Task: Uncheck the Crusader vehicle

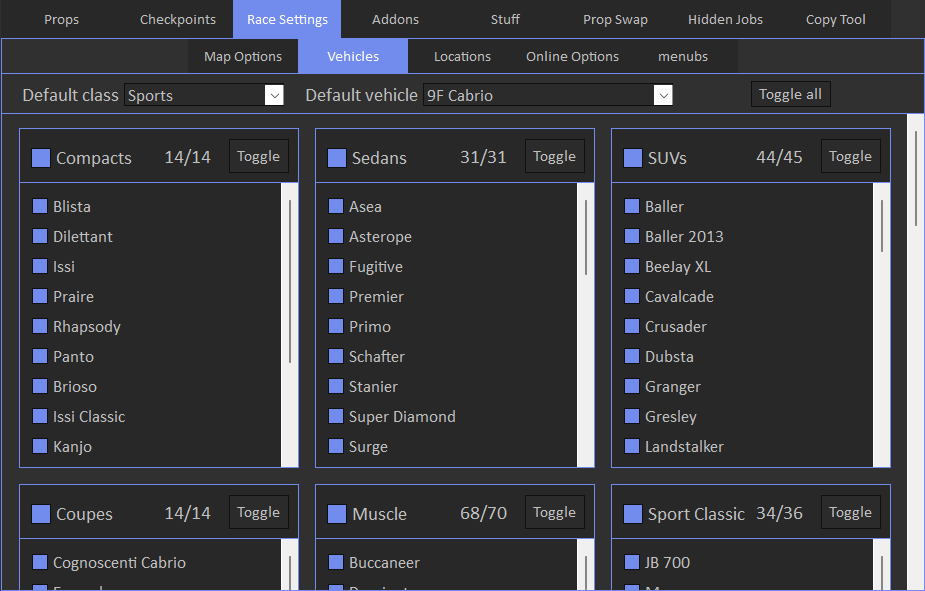Action: click(632, 326)
